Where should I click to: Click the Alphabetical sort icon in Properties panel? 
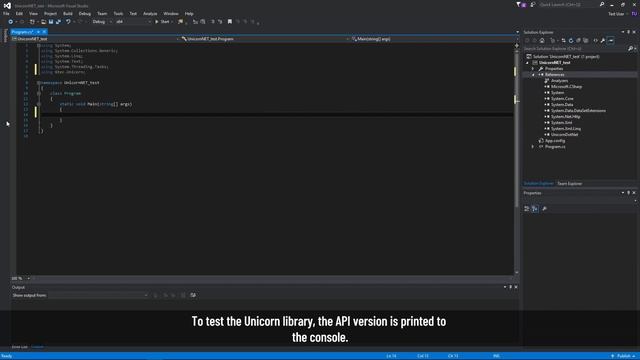[x=535, y=209]
